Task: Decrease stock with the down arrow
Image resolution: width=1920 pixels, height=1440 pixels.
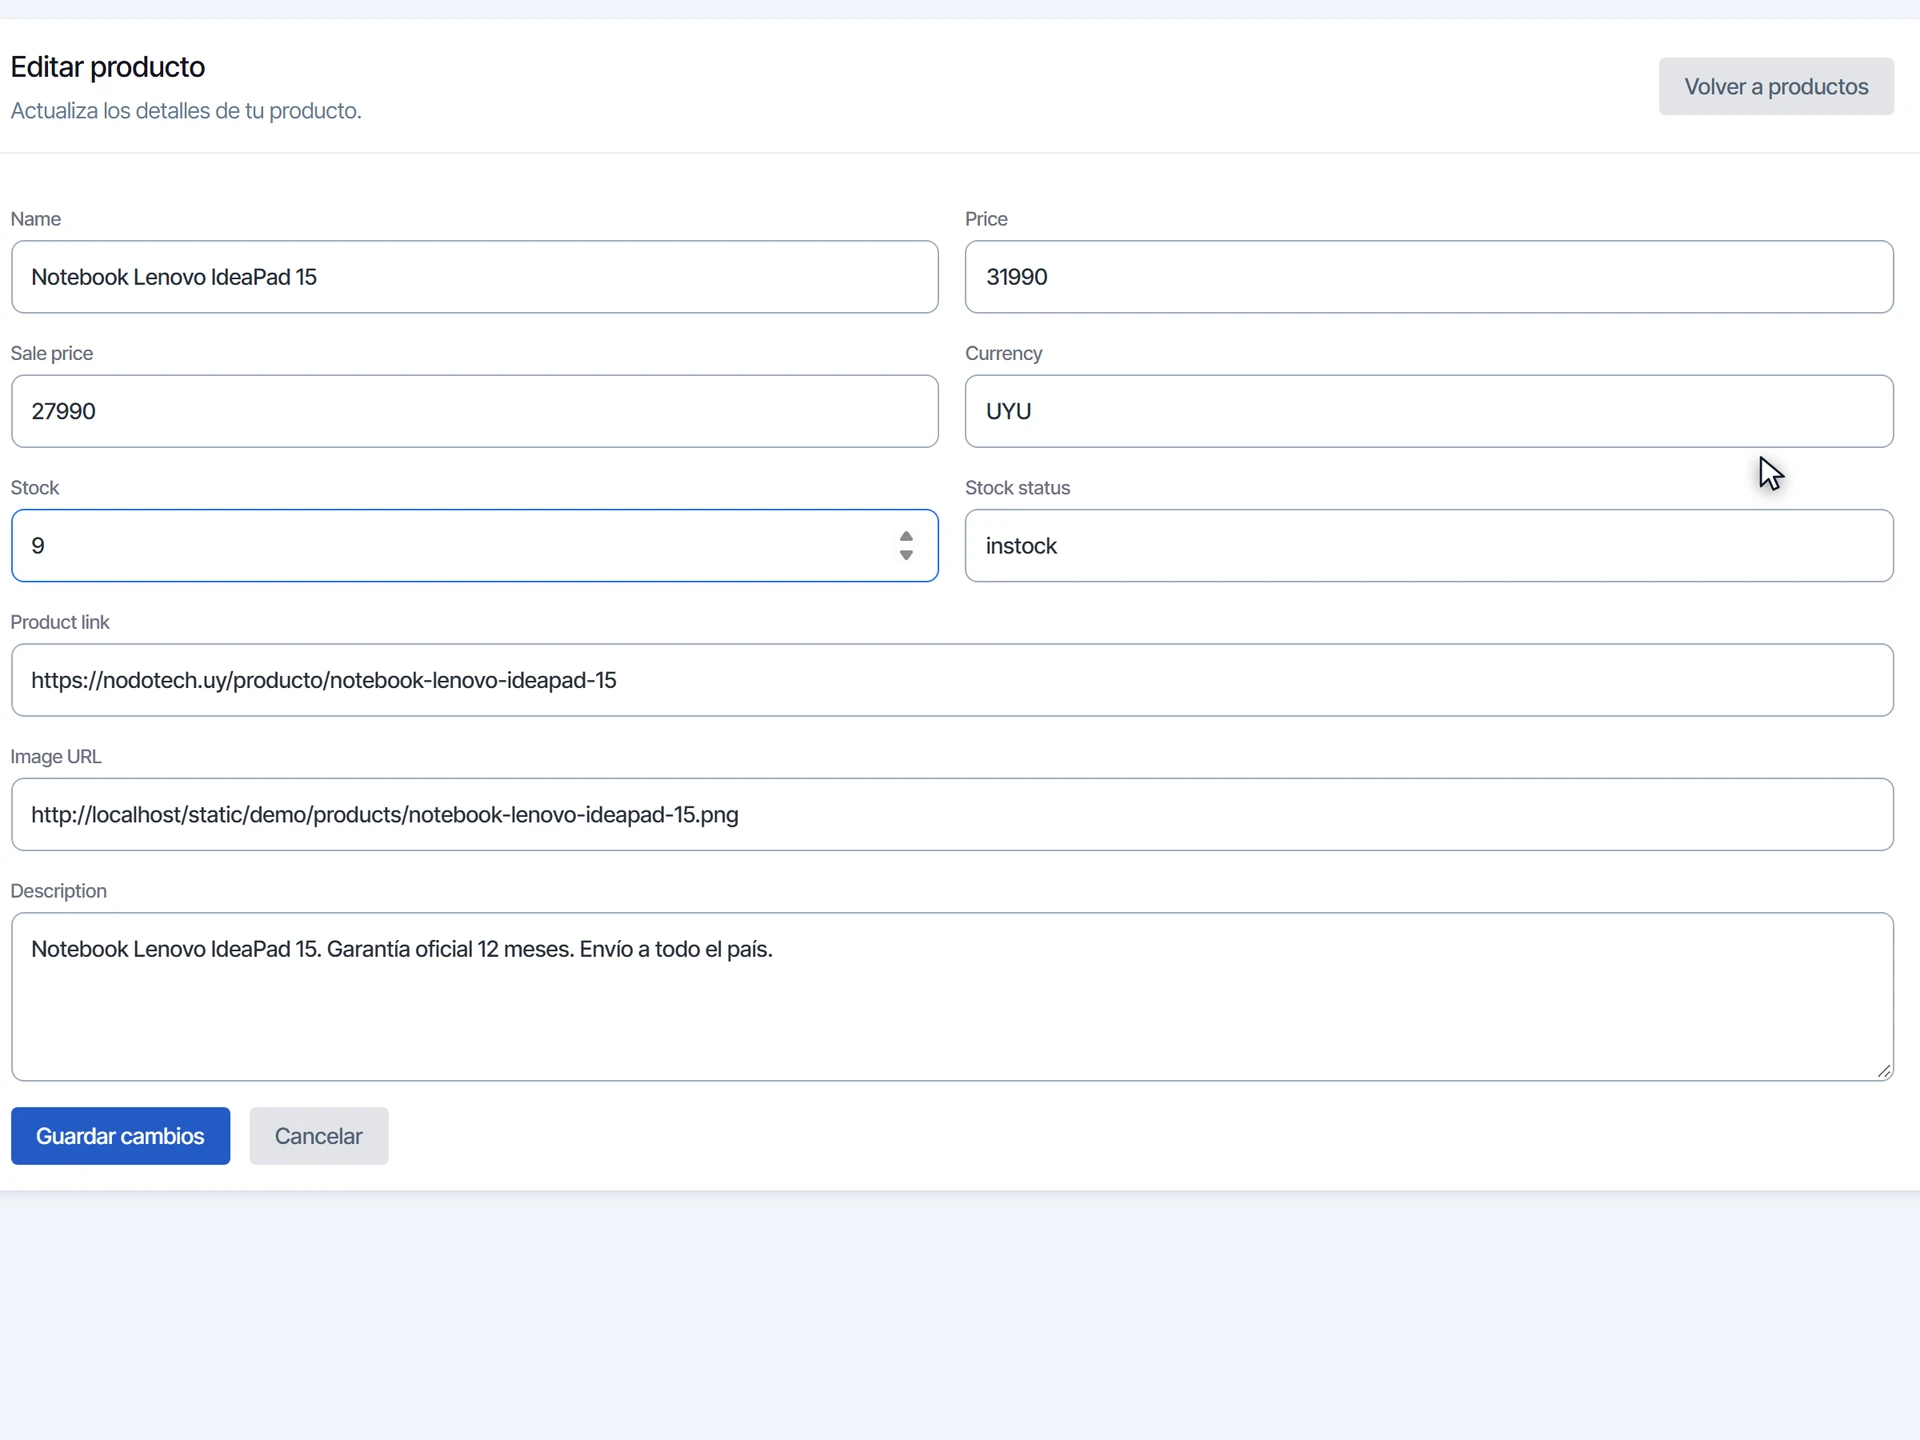Action: point(906,555)
